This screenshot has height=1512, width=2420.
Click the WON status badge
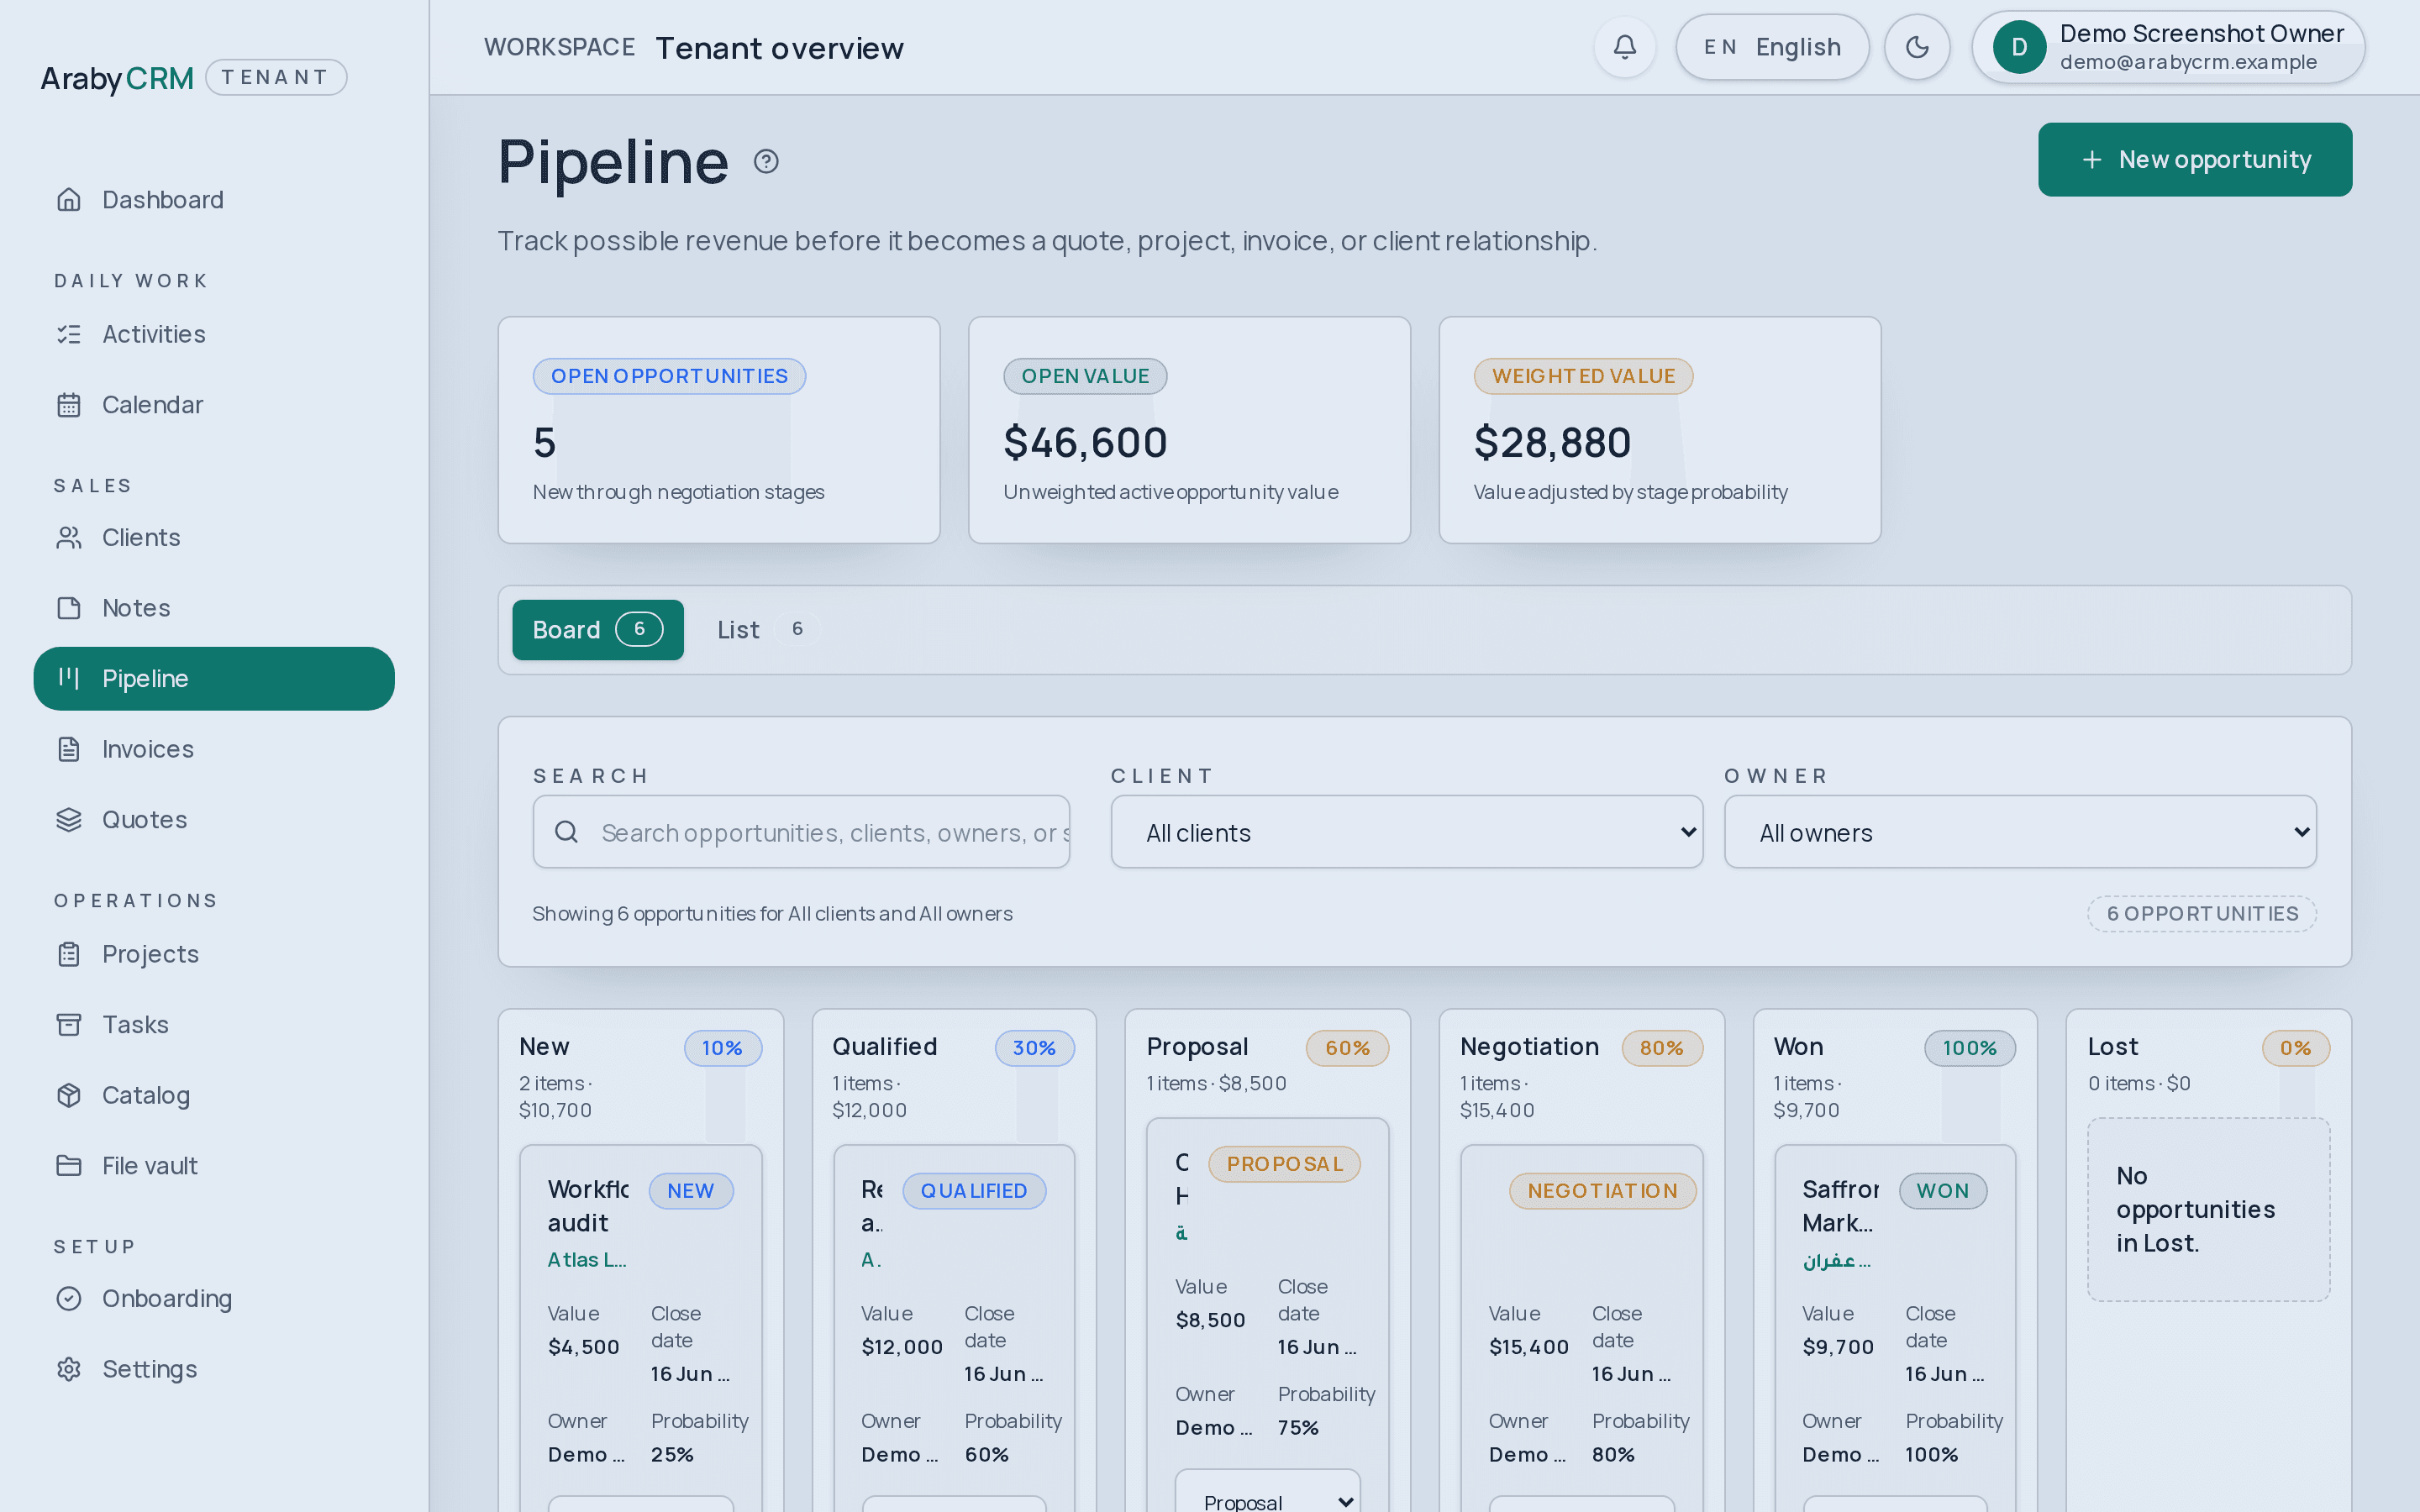point(1943,1191)
